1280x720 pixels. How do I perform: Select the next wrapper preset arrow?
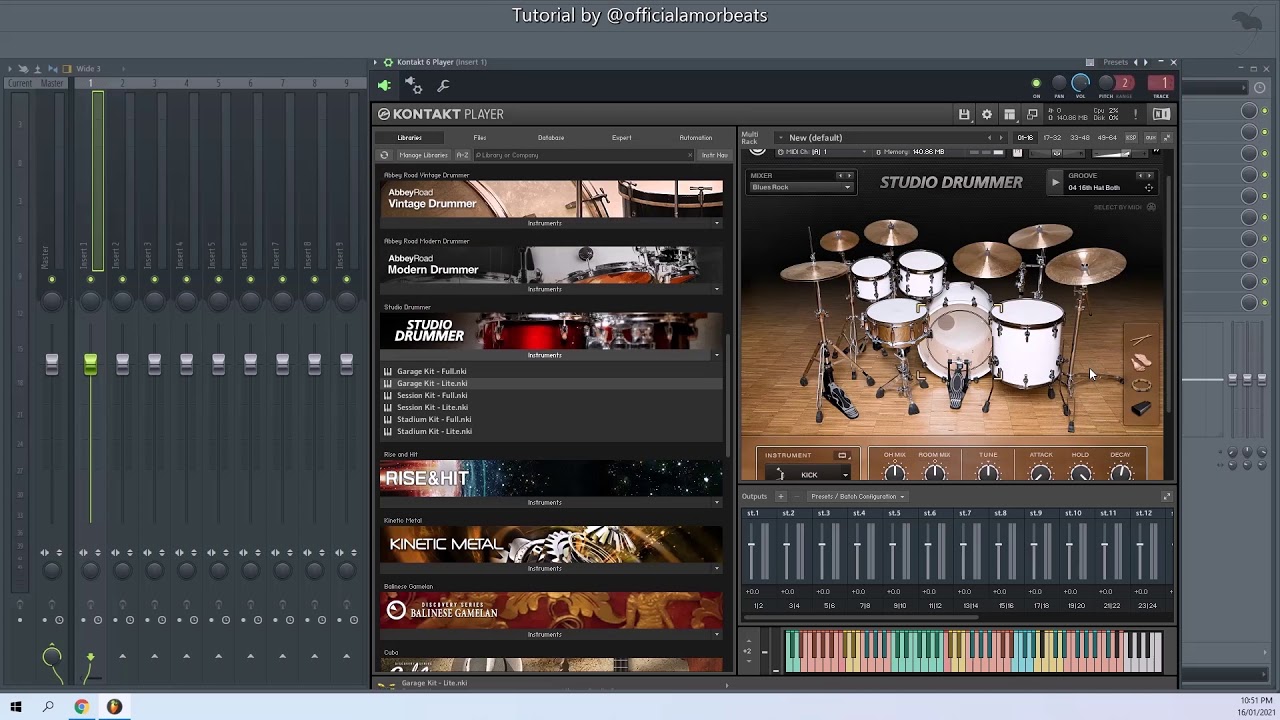point(1146,62)
